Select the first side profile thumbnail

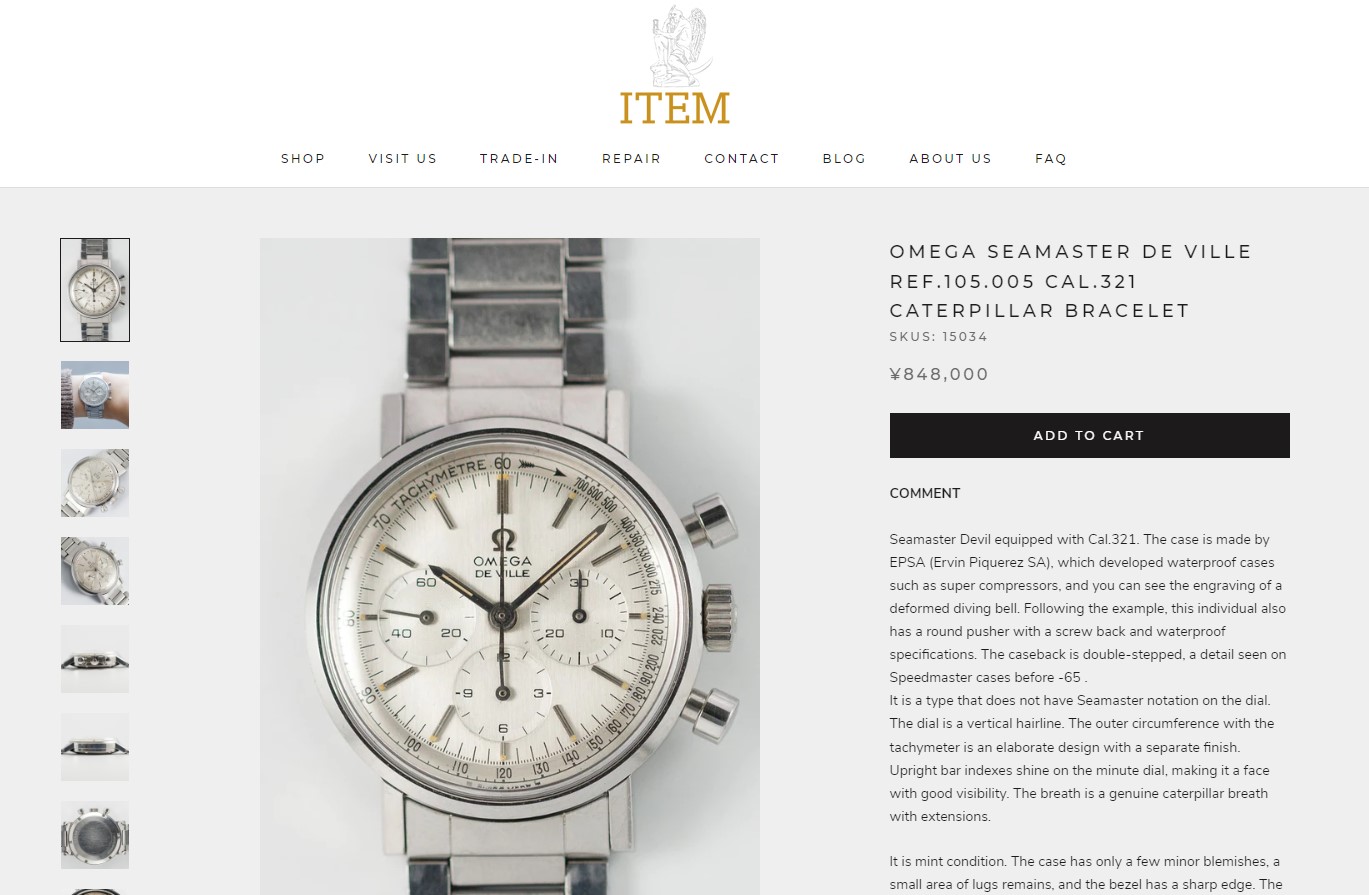95,659
